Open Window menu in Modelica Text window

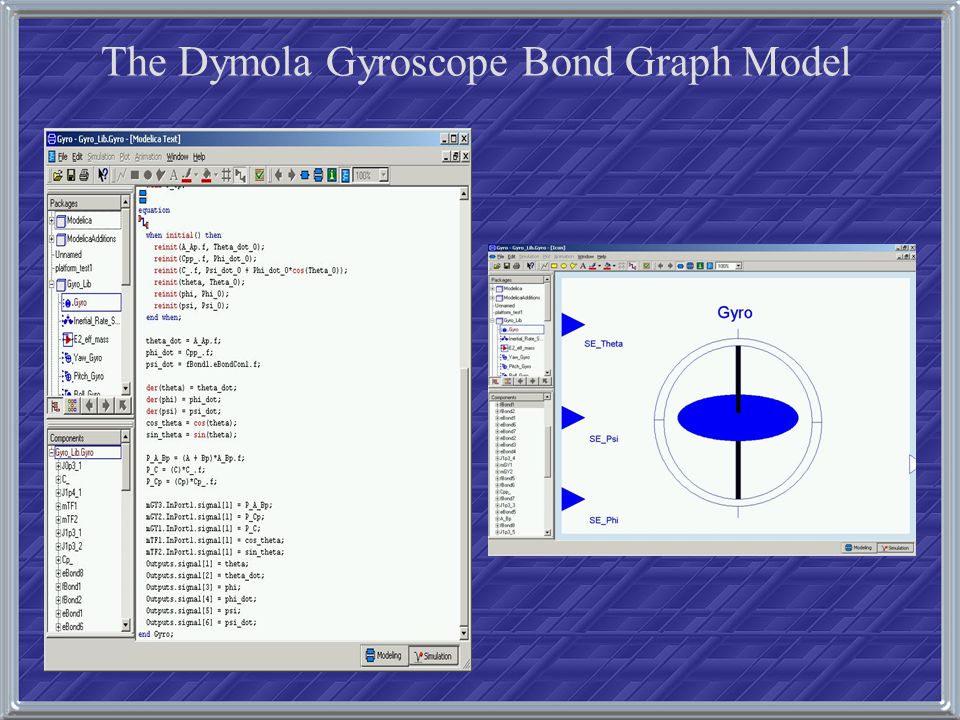click(178, 157)
